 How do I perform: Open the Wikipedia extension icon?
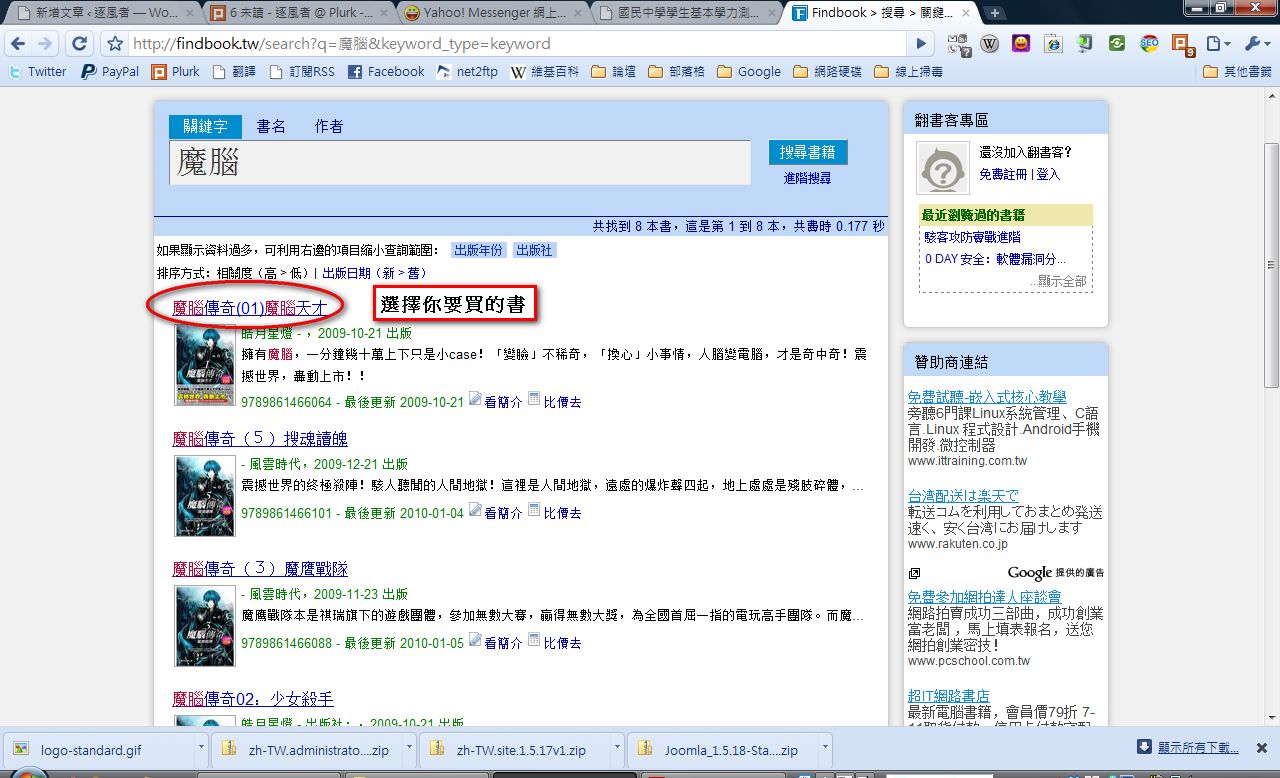point(990,44)
